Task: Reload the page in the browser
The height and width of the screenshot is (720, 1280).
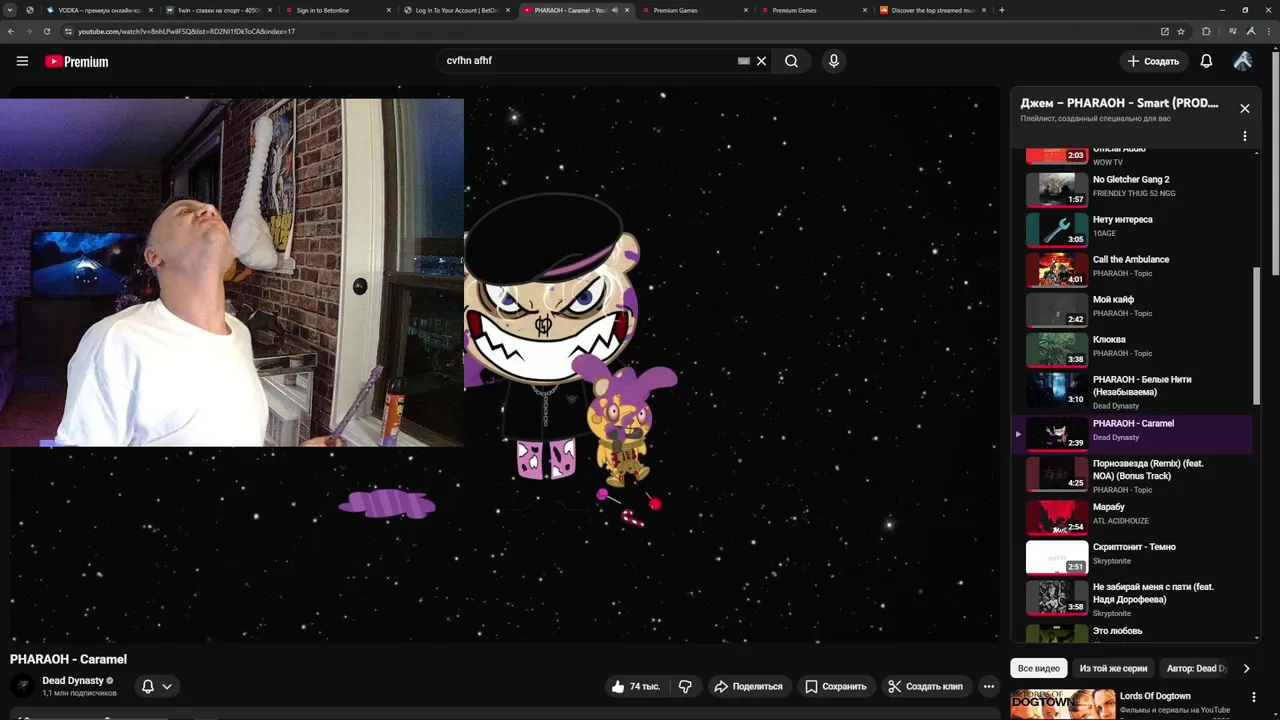Action: (x=47, y=31)
